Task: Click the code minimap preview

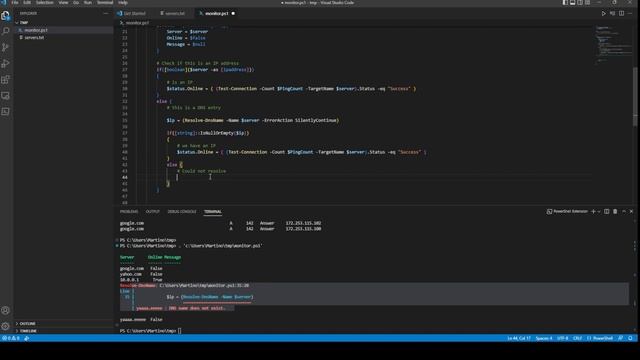Action: coord(613,44)
